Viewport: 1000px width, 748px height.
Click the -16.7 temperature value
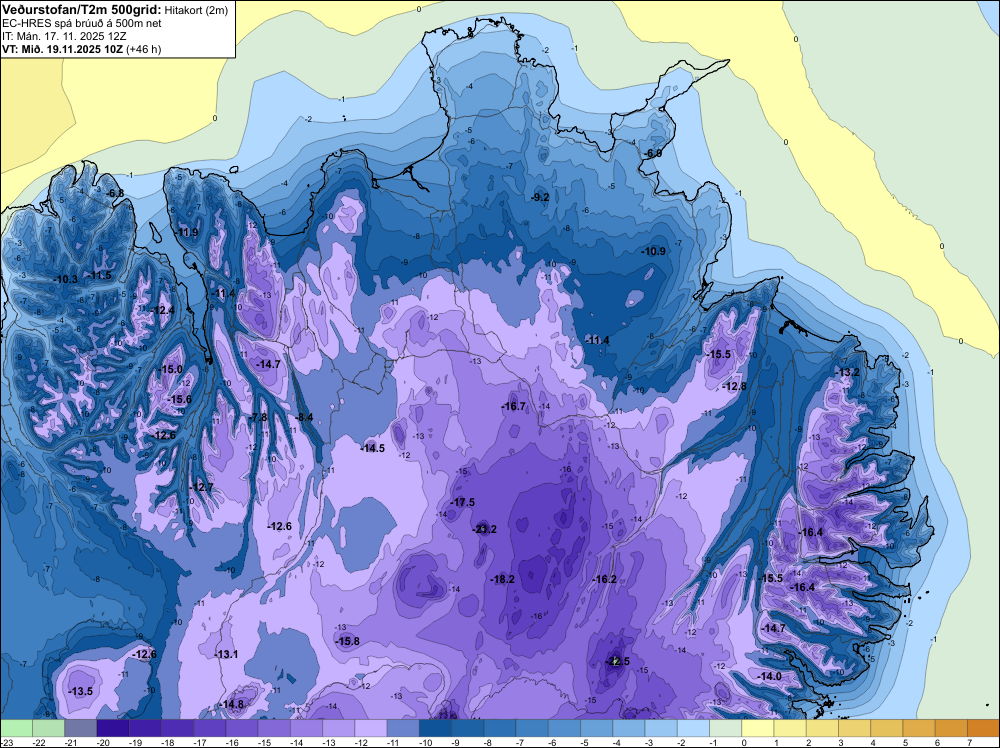coord(513,406)
